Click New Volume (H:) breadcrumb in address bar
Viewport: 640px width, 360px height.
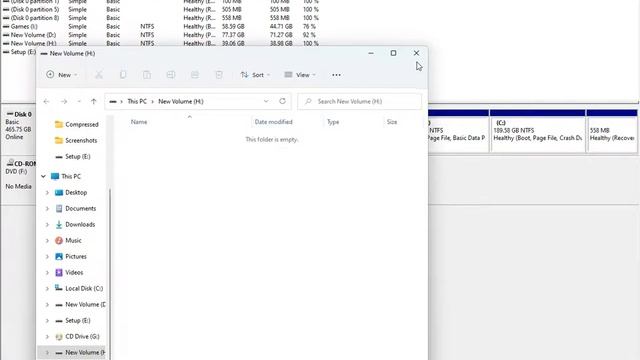click(181, 101)
